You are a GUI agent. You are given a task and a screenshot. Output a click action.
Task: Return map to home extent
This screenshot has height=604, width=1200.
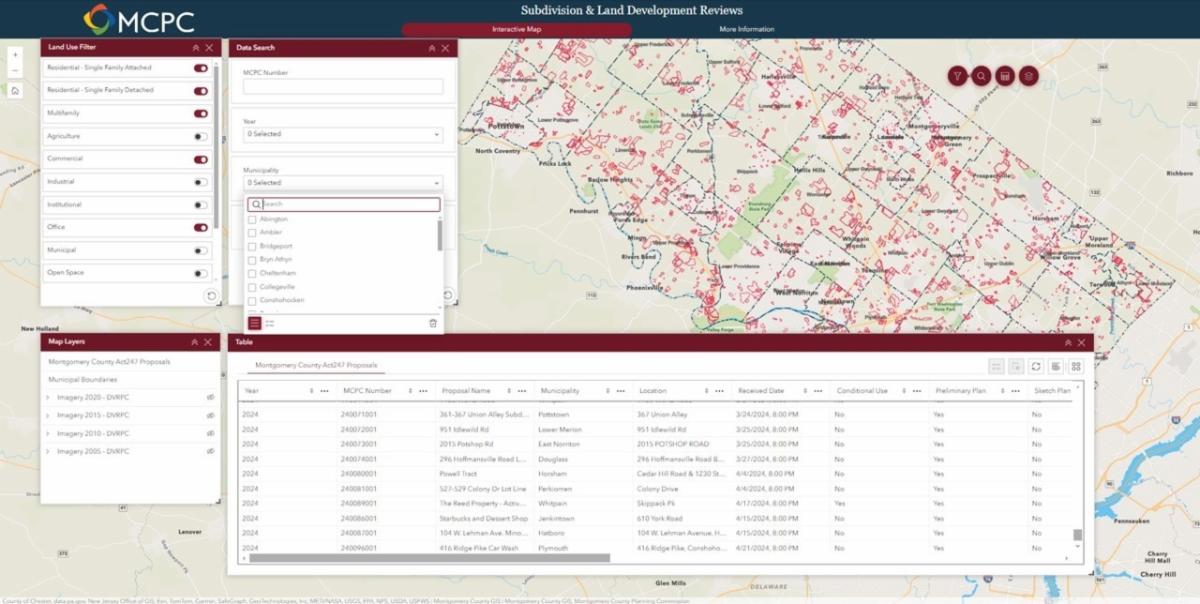(x=15, y=90)
